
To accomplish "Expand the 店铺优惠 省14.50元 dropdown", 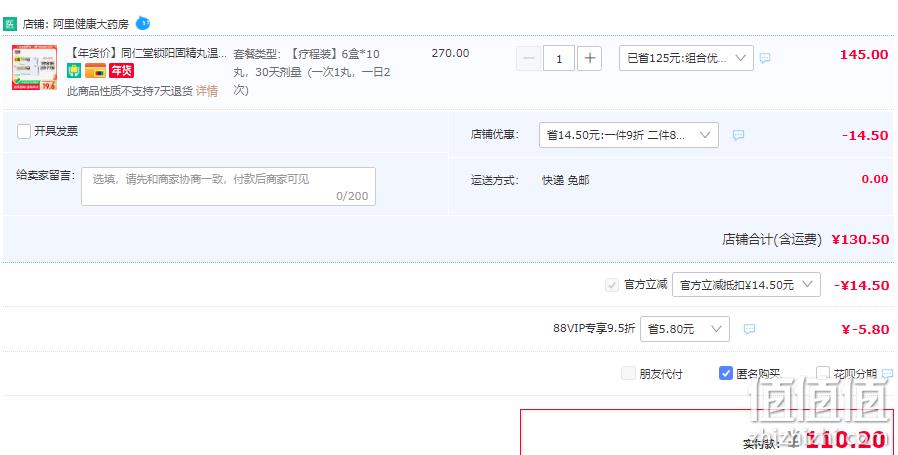I will [629, 135].
